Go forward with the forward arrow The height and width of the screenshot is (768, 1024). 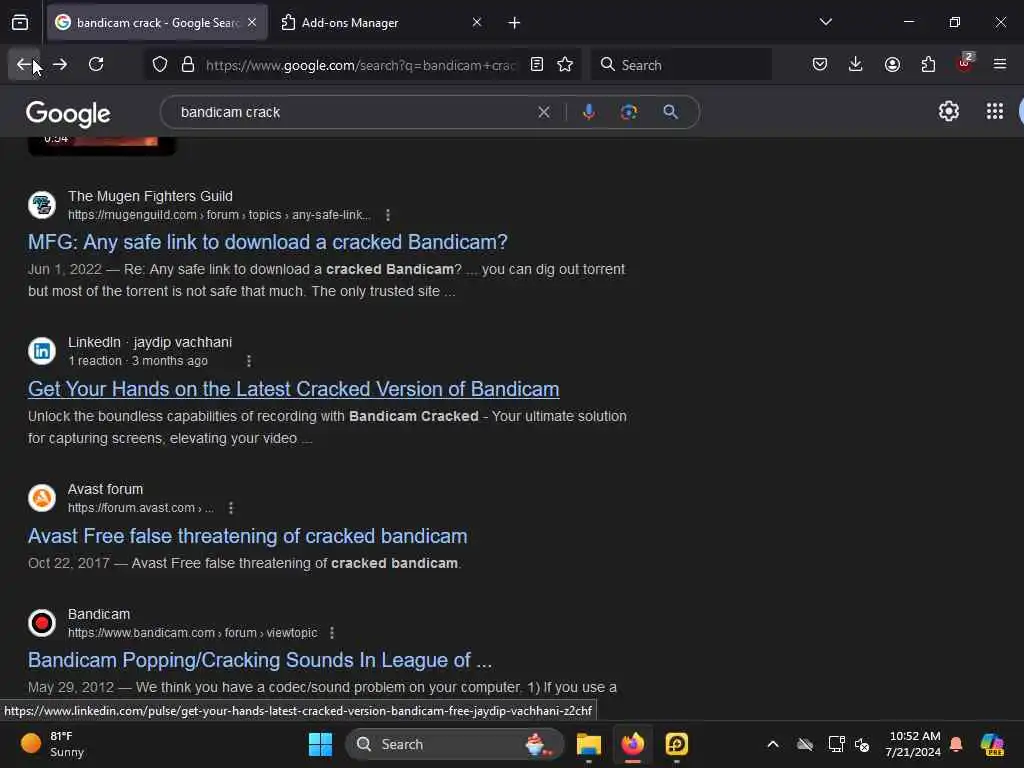[x=60, y=64]
